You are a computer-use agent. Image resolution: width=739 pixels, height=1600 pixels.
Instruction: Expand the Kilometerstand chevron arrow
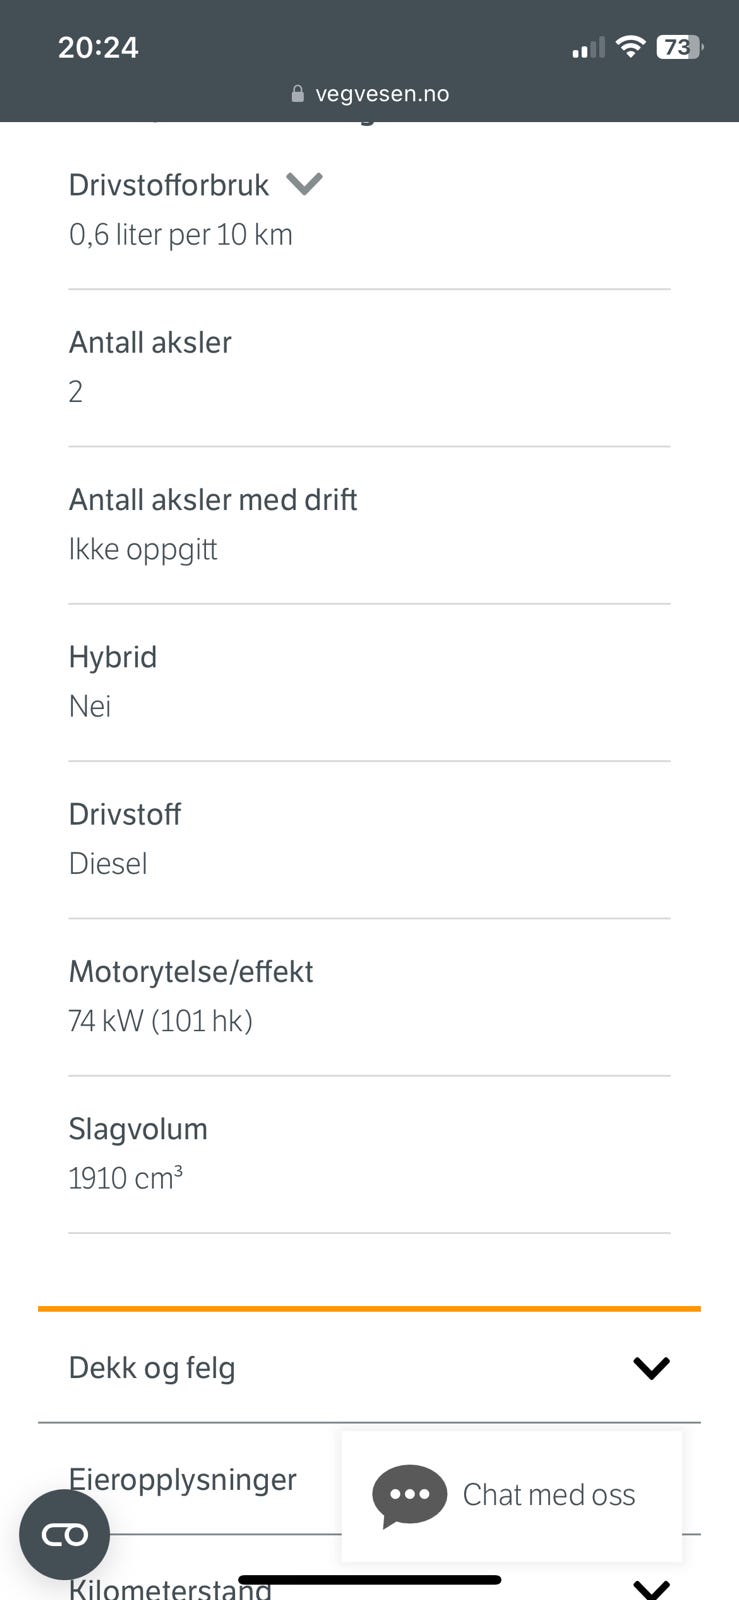(x=652, y=1588)
